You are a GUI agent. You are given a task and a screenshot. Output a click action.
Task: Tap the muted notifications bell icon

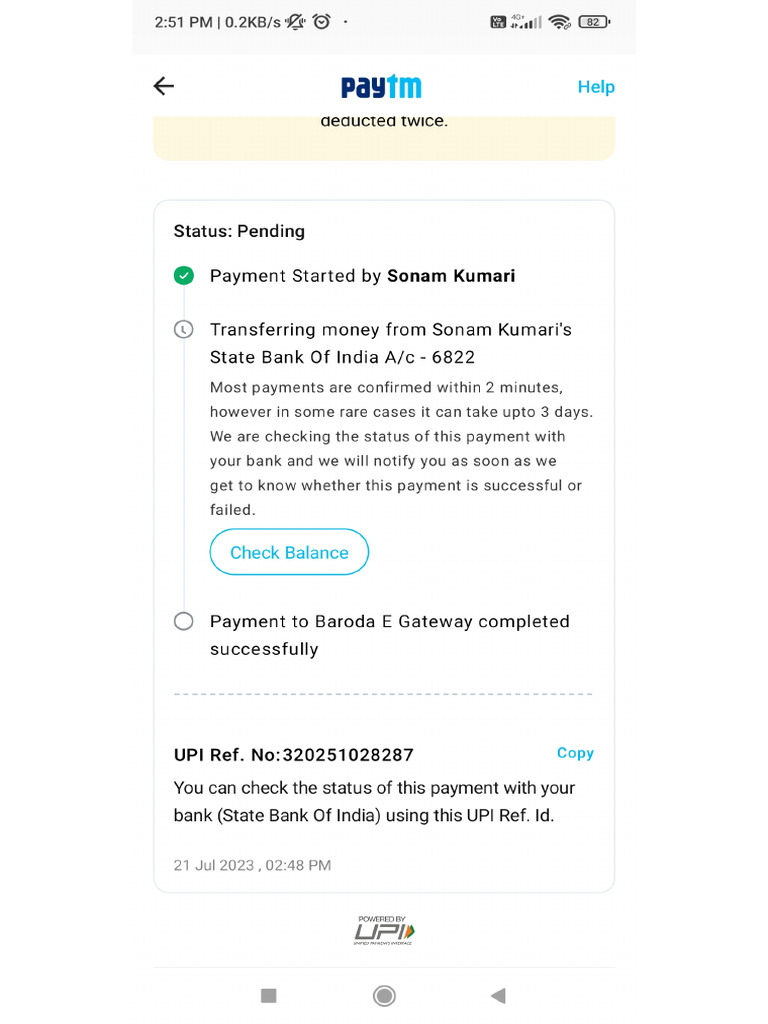[x=296, y=22]
